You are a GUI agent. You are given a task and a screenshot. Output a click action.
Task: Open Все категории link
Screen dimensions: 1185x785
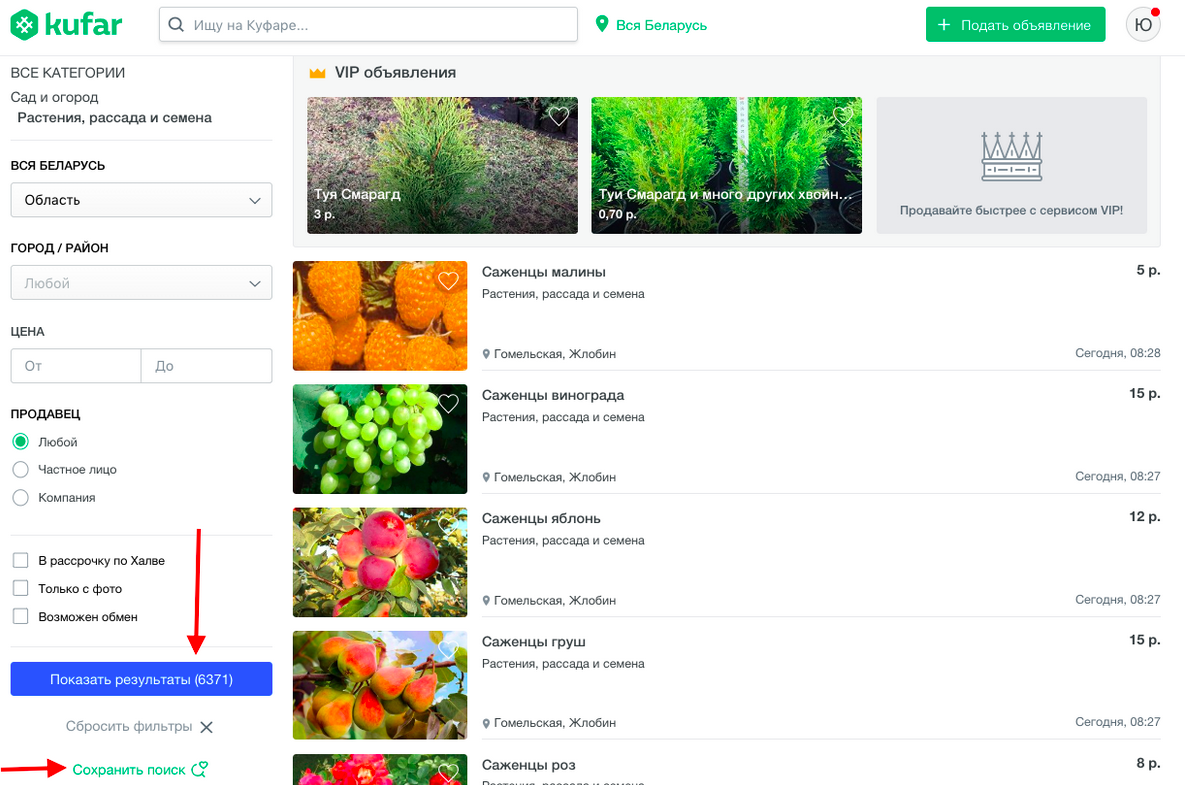[x=68, y=73]
